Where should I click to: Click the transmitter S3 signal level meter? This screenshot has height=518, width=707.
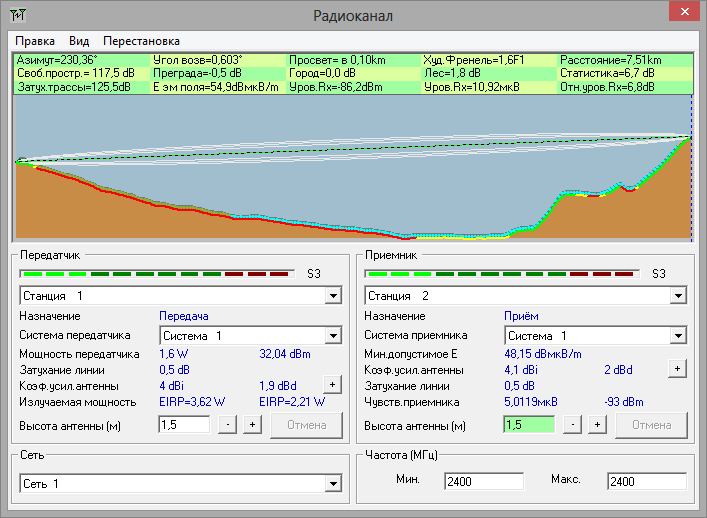(x=156, y=273)
